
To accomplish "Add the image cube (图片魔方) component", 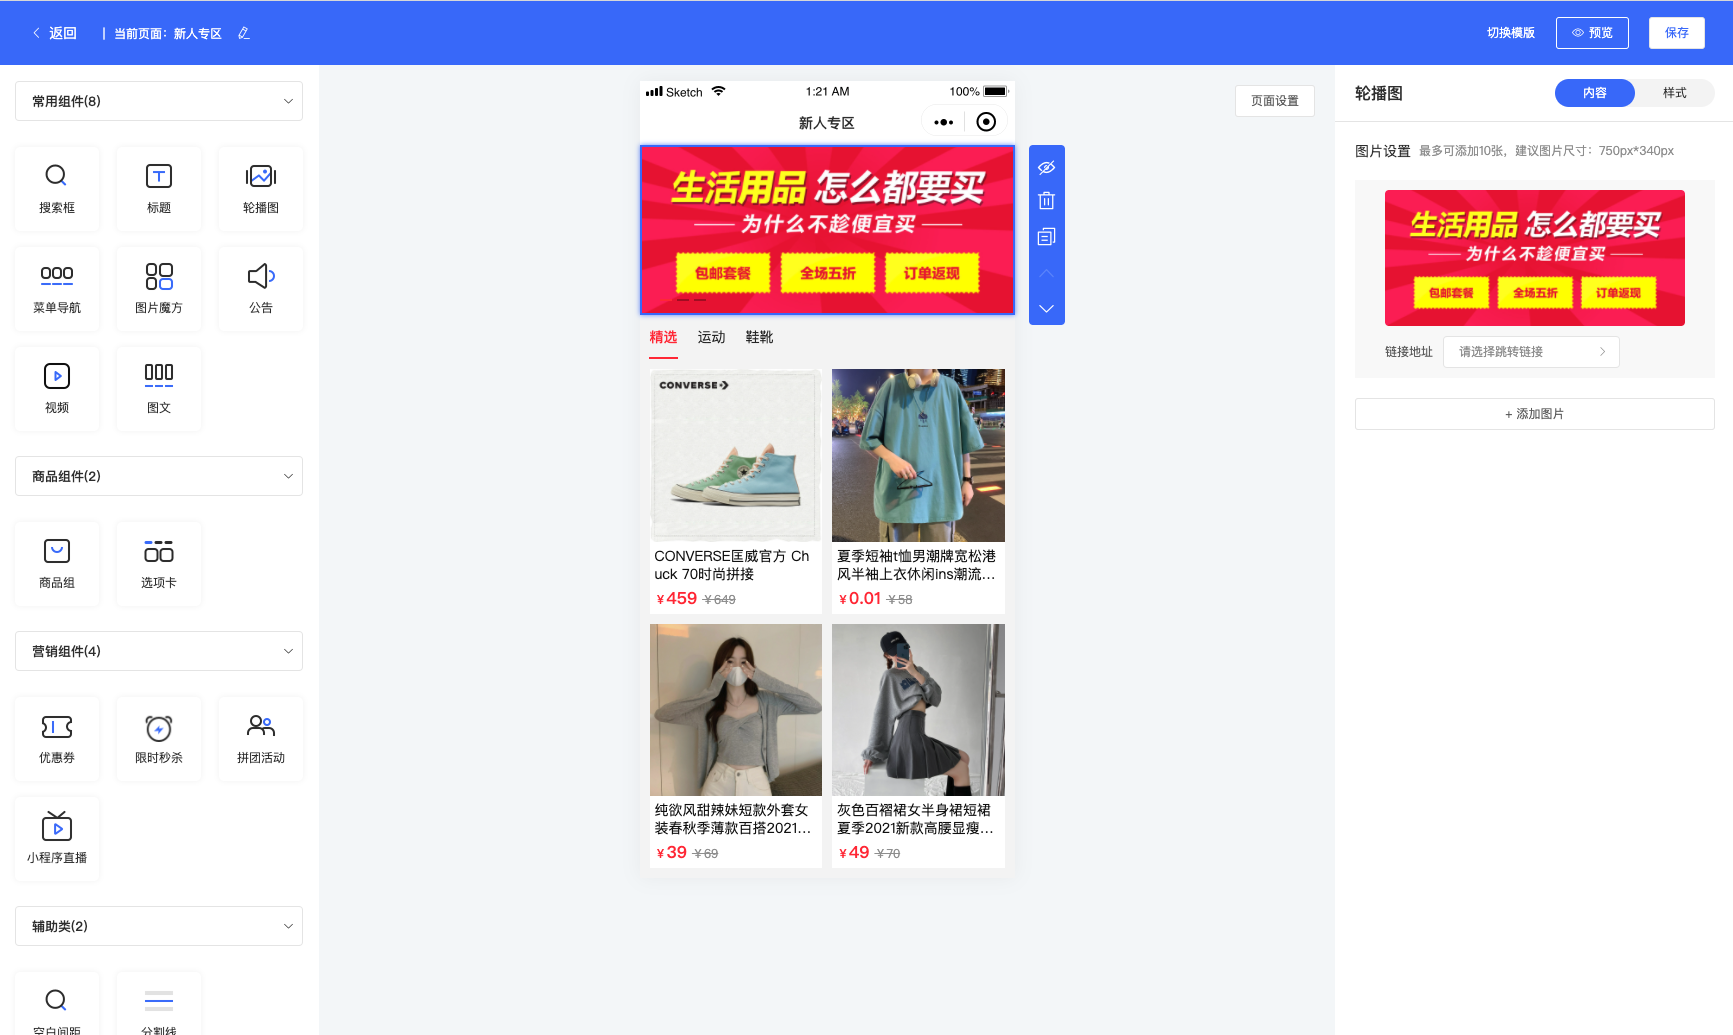I will coord(159,288).
